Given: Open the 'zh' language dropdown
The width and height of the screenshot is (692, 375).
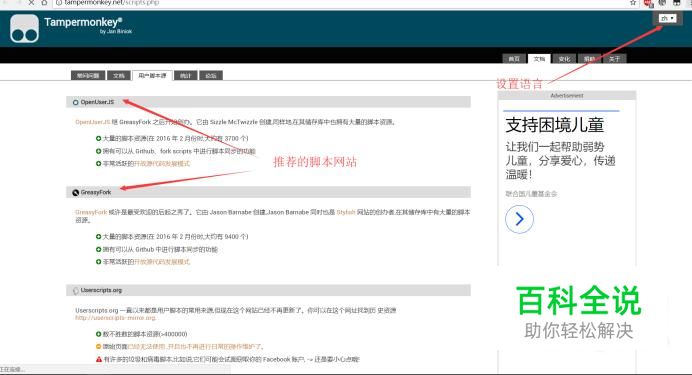Looking at the screenshot, I should click(667, 19).
